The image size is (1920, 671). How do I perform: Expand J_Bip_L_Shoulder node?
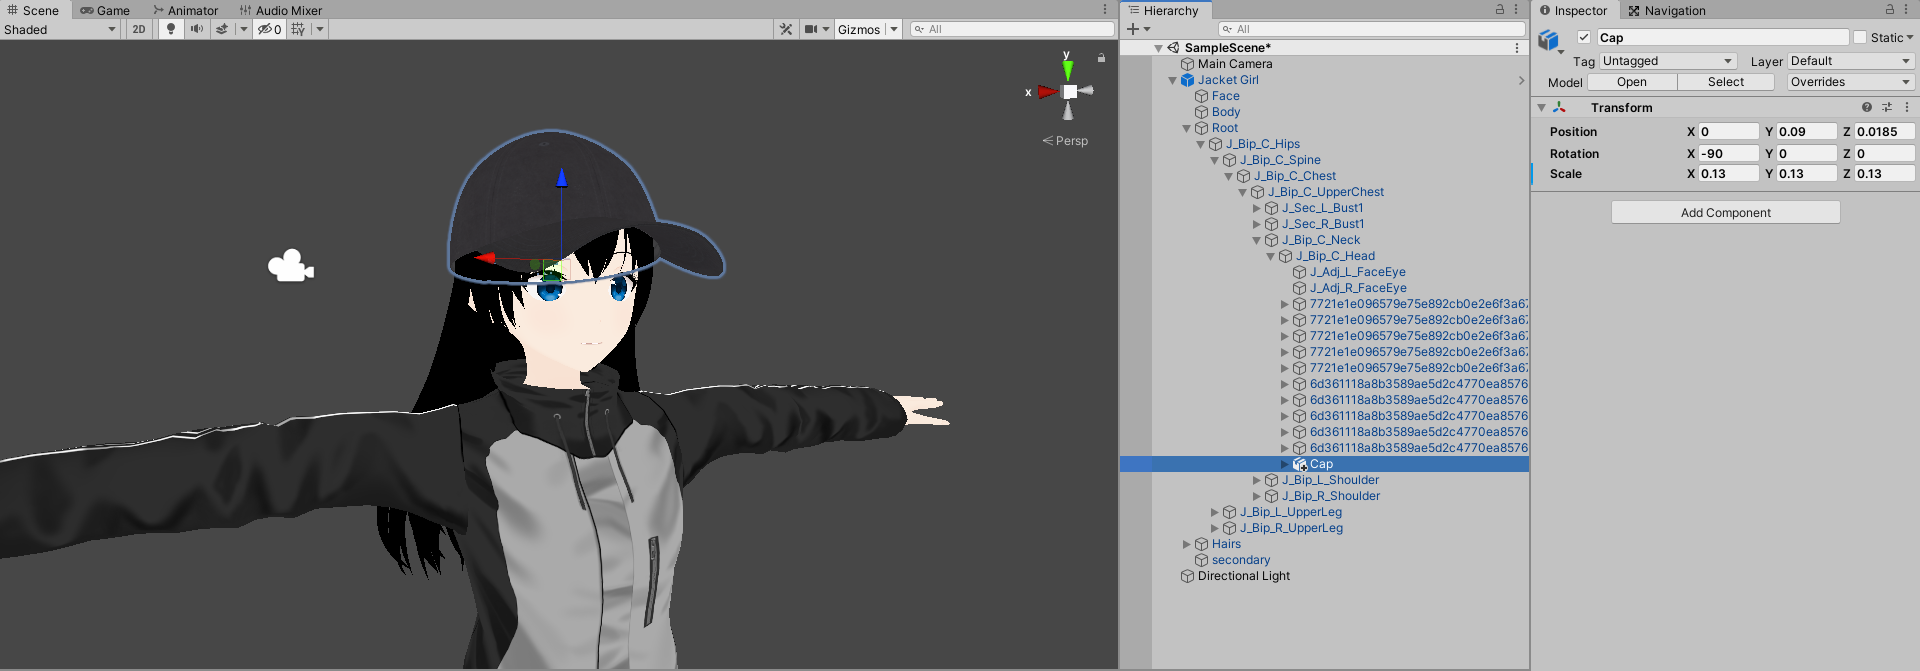(x=1257, y=480)
